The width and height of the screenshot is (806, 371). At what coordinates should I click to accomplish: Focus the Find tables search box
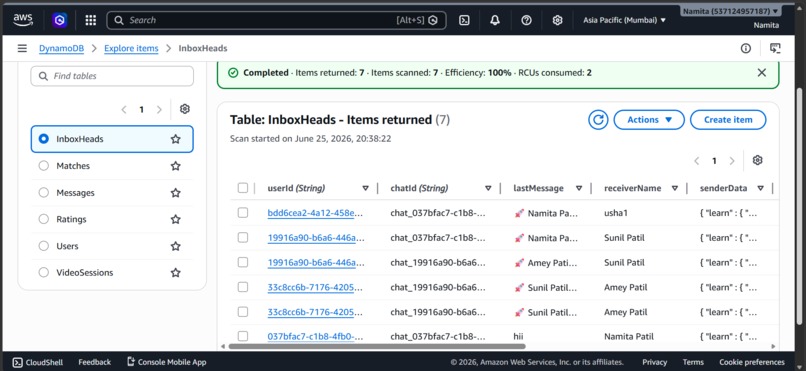coord(112,76)
